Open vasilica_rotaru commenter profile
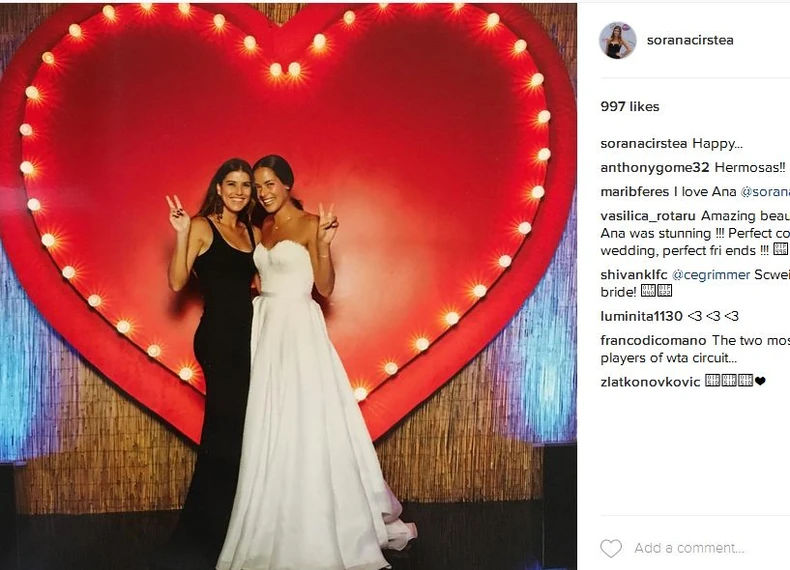The width and height of the screenshot is (790, 570). [648, 216]
